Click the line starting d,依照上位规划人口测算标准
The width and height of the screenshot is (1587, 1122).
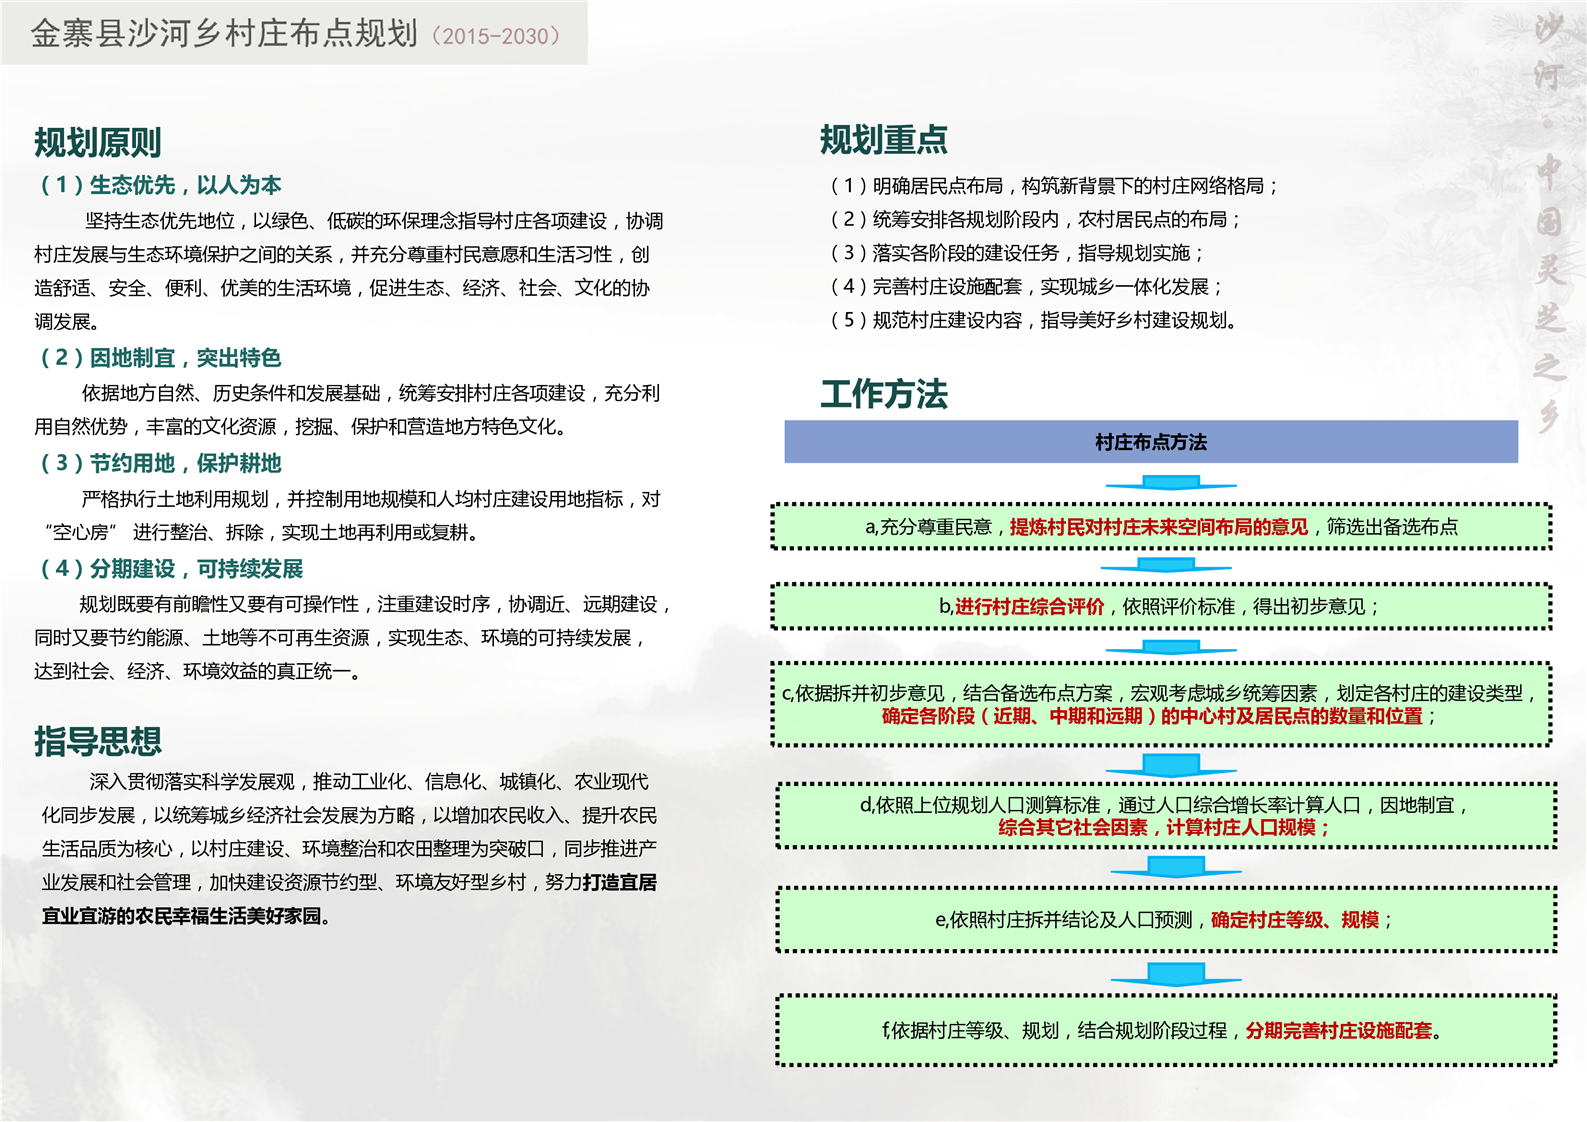point(1165,805)
